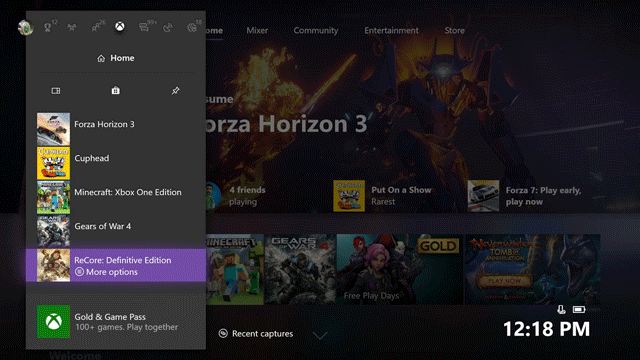Click the Cuphead icon beside Put On a Show
This screenshot has height=360, width=640.
pyautogui.click(x=349, y=196)
